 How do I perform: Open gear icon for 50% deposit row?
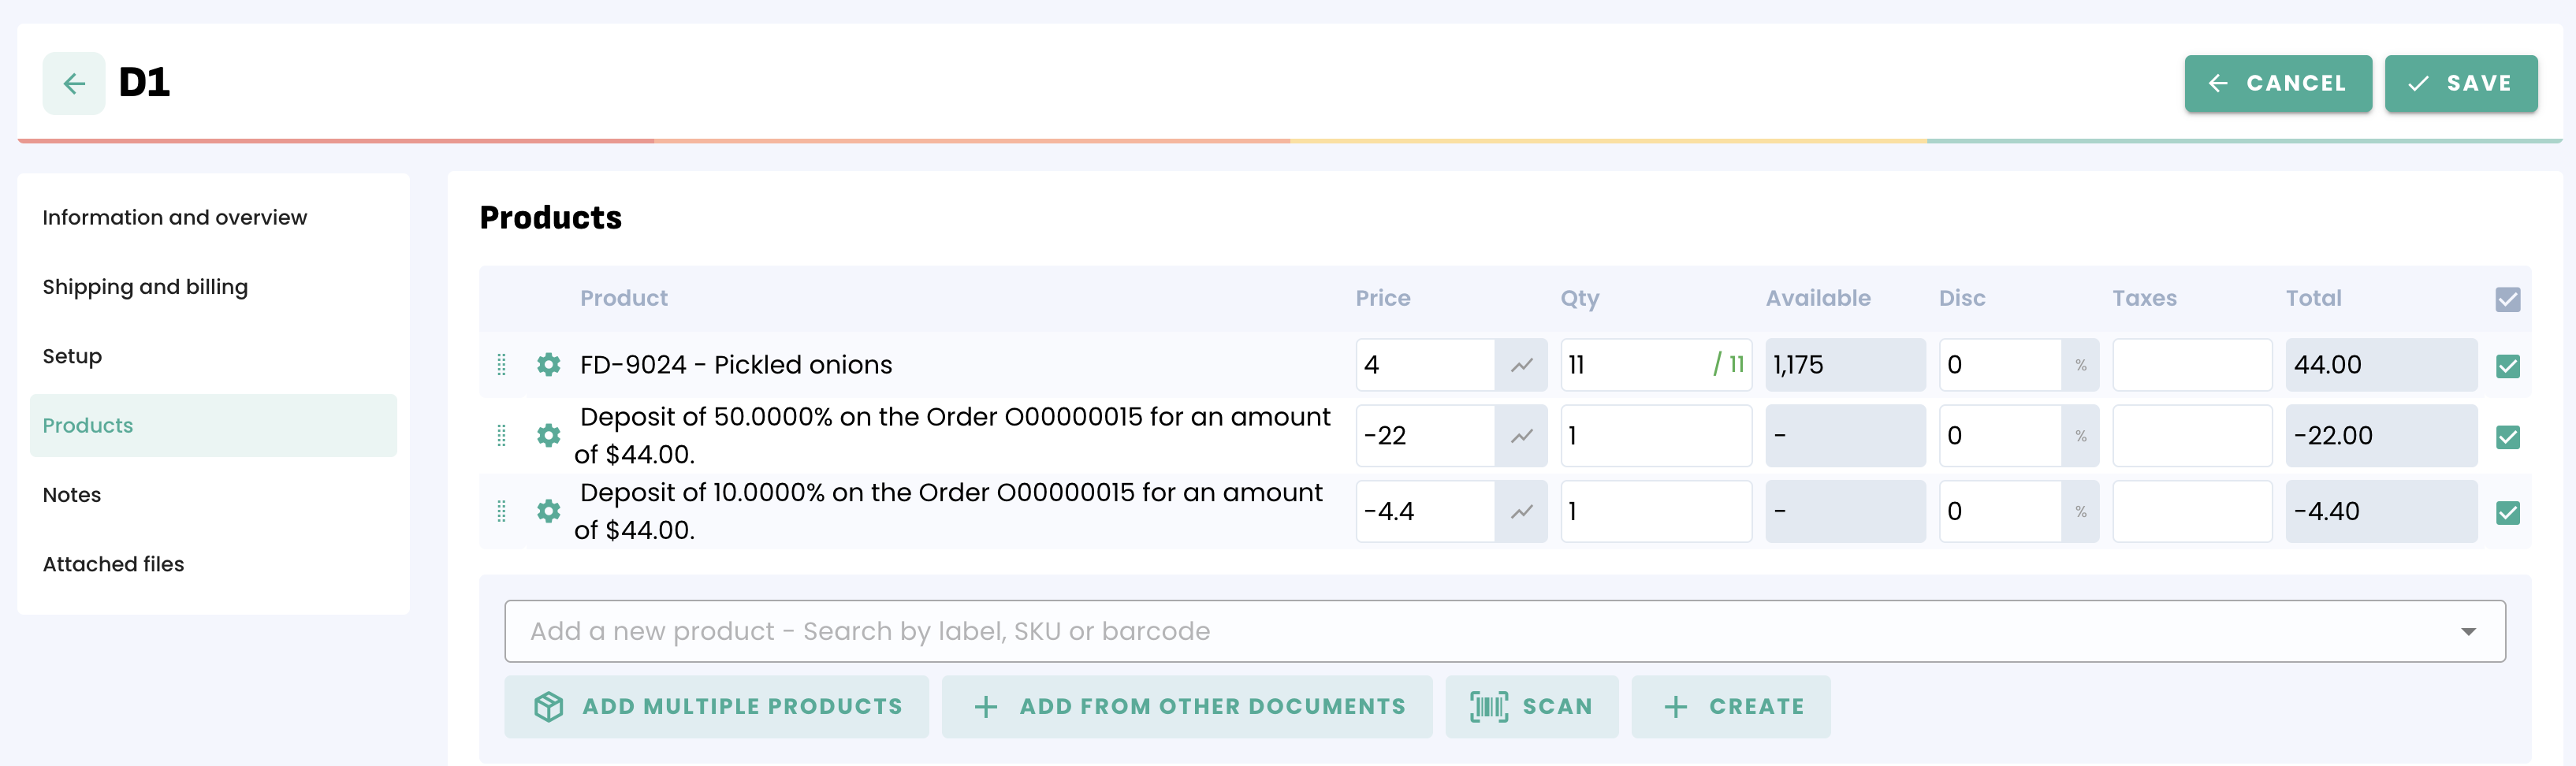pyautogui.click(x=548, y=436)
